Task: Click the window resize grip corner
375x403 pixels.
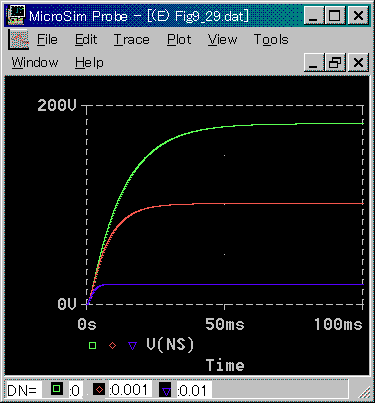Action: click(x=364, y=392)
